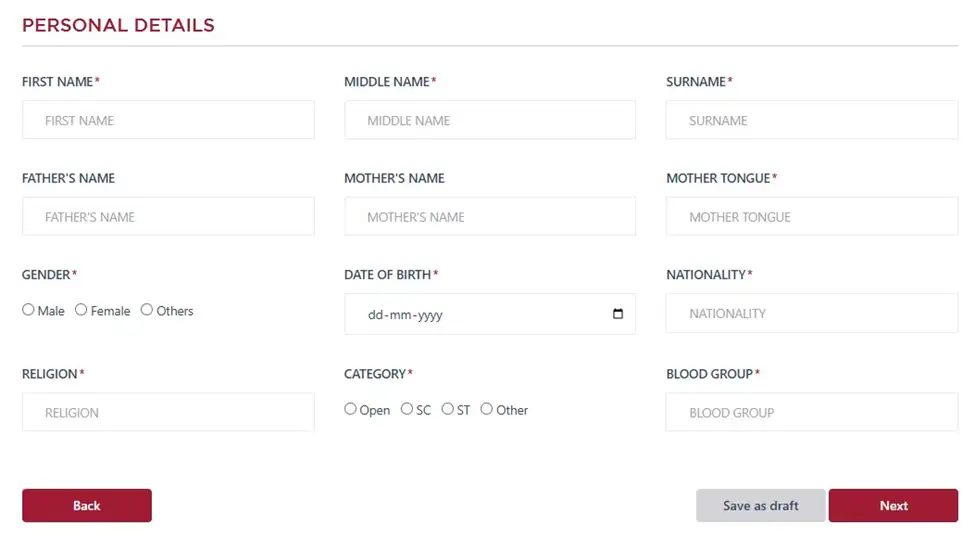Click the PERSONAL DETAILS heading
Image resolution: width=975 pixels, height=538 pixels.
tap(118, 26)
